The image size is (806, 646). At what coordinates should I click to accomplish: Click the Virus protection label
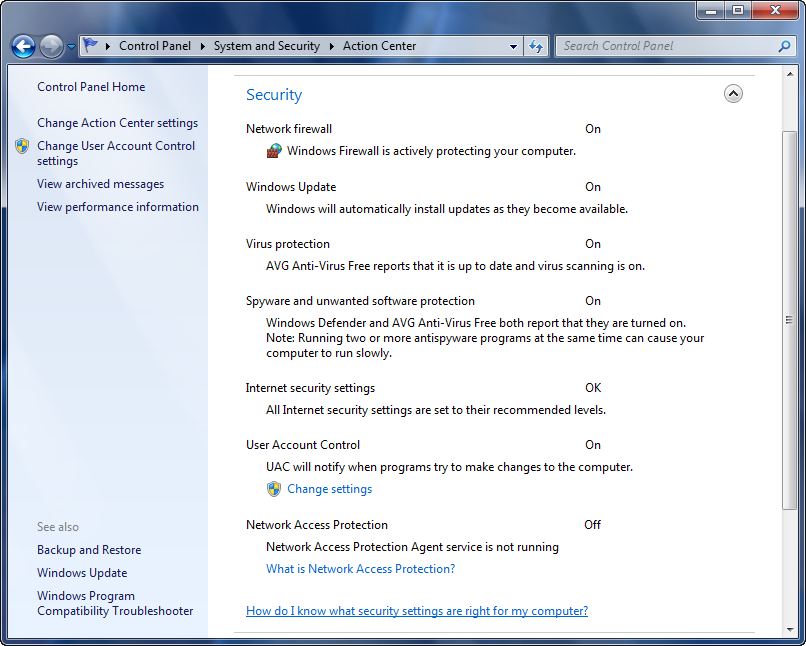click(287, 244)
